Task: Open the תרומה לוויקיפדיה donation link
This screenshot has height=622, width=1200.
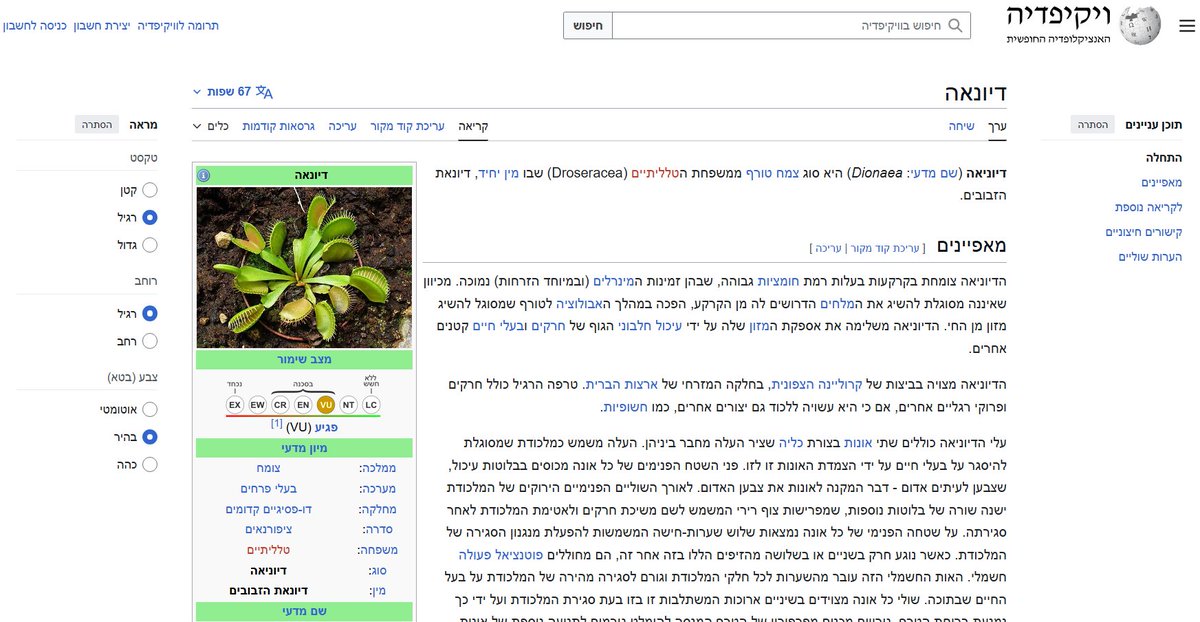Action: click(178, 25)
